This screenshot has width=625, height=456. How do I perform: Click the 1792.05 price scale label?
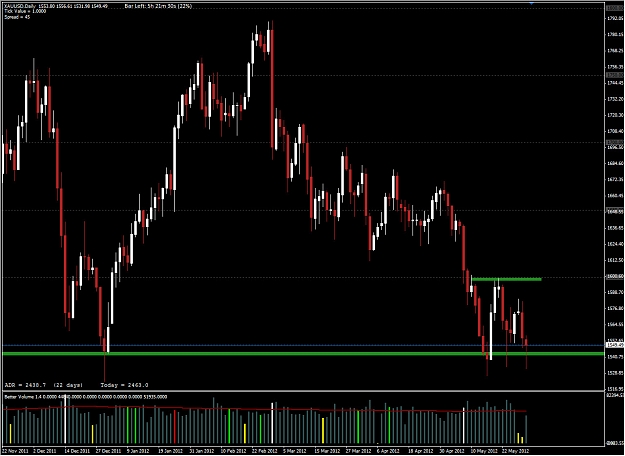pyautogui.click(x=615, y=18)
